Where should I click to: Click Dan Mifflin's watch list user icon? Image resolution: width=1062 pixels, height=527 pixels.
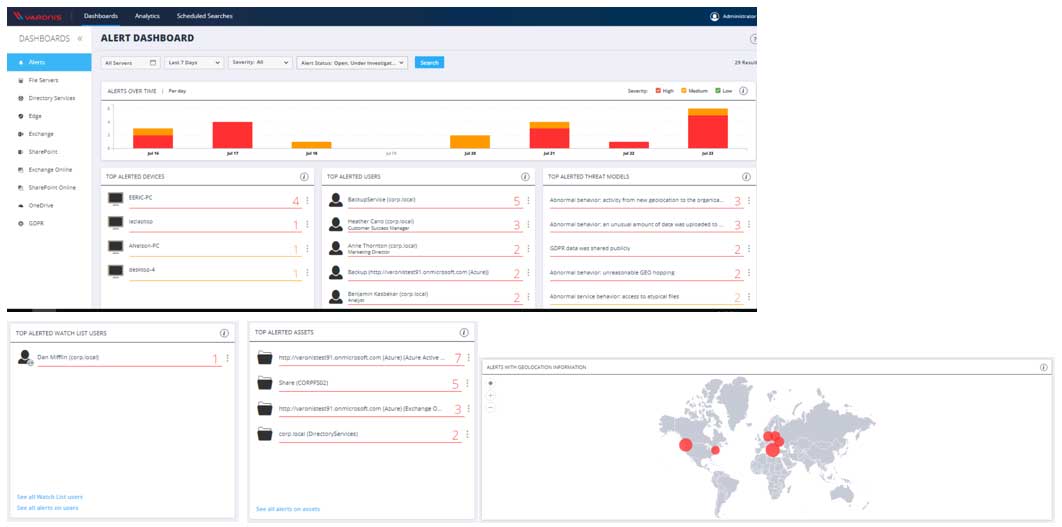click(25, 358)
